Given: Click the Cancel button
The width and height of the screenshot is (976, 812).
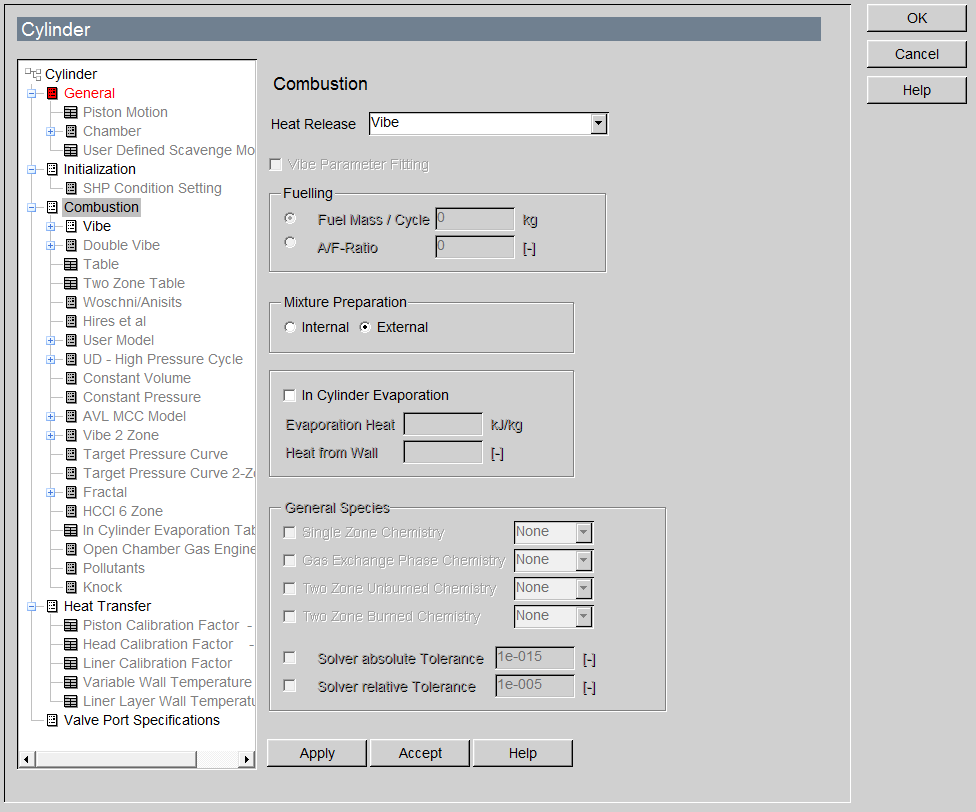Looking at the screenshot, I should 916,55.
